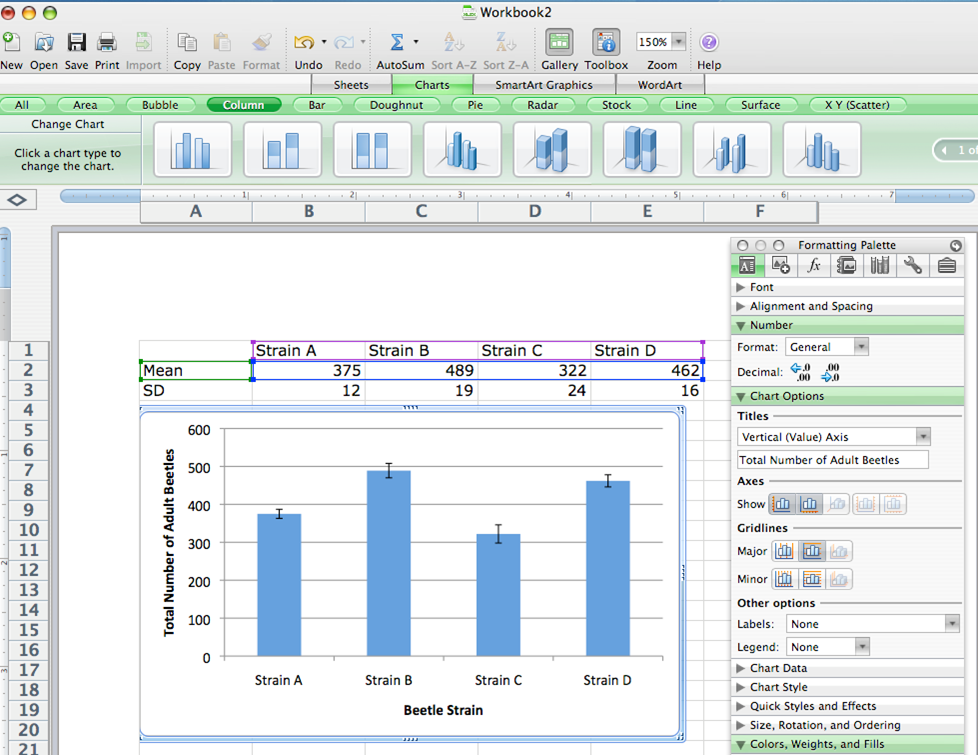
Task: Toggle minor vertical gridlines button
Action: pyautogui.click(x=784, y=579)
